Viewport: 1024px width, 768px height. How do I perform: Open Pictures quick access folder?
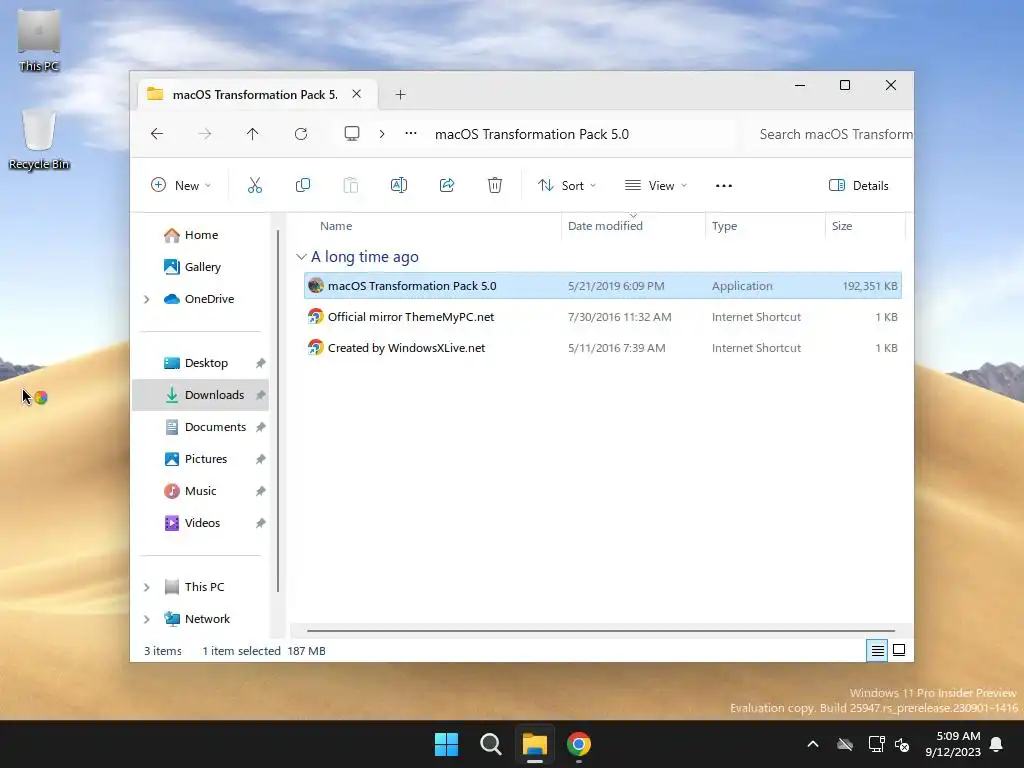206,459
